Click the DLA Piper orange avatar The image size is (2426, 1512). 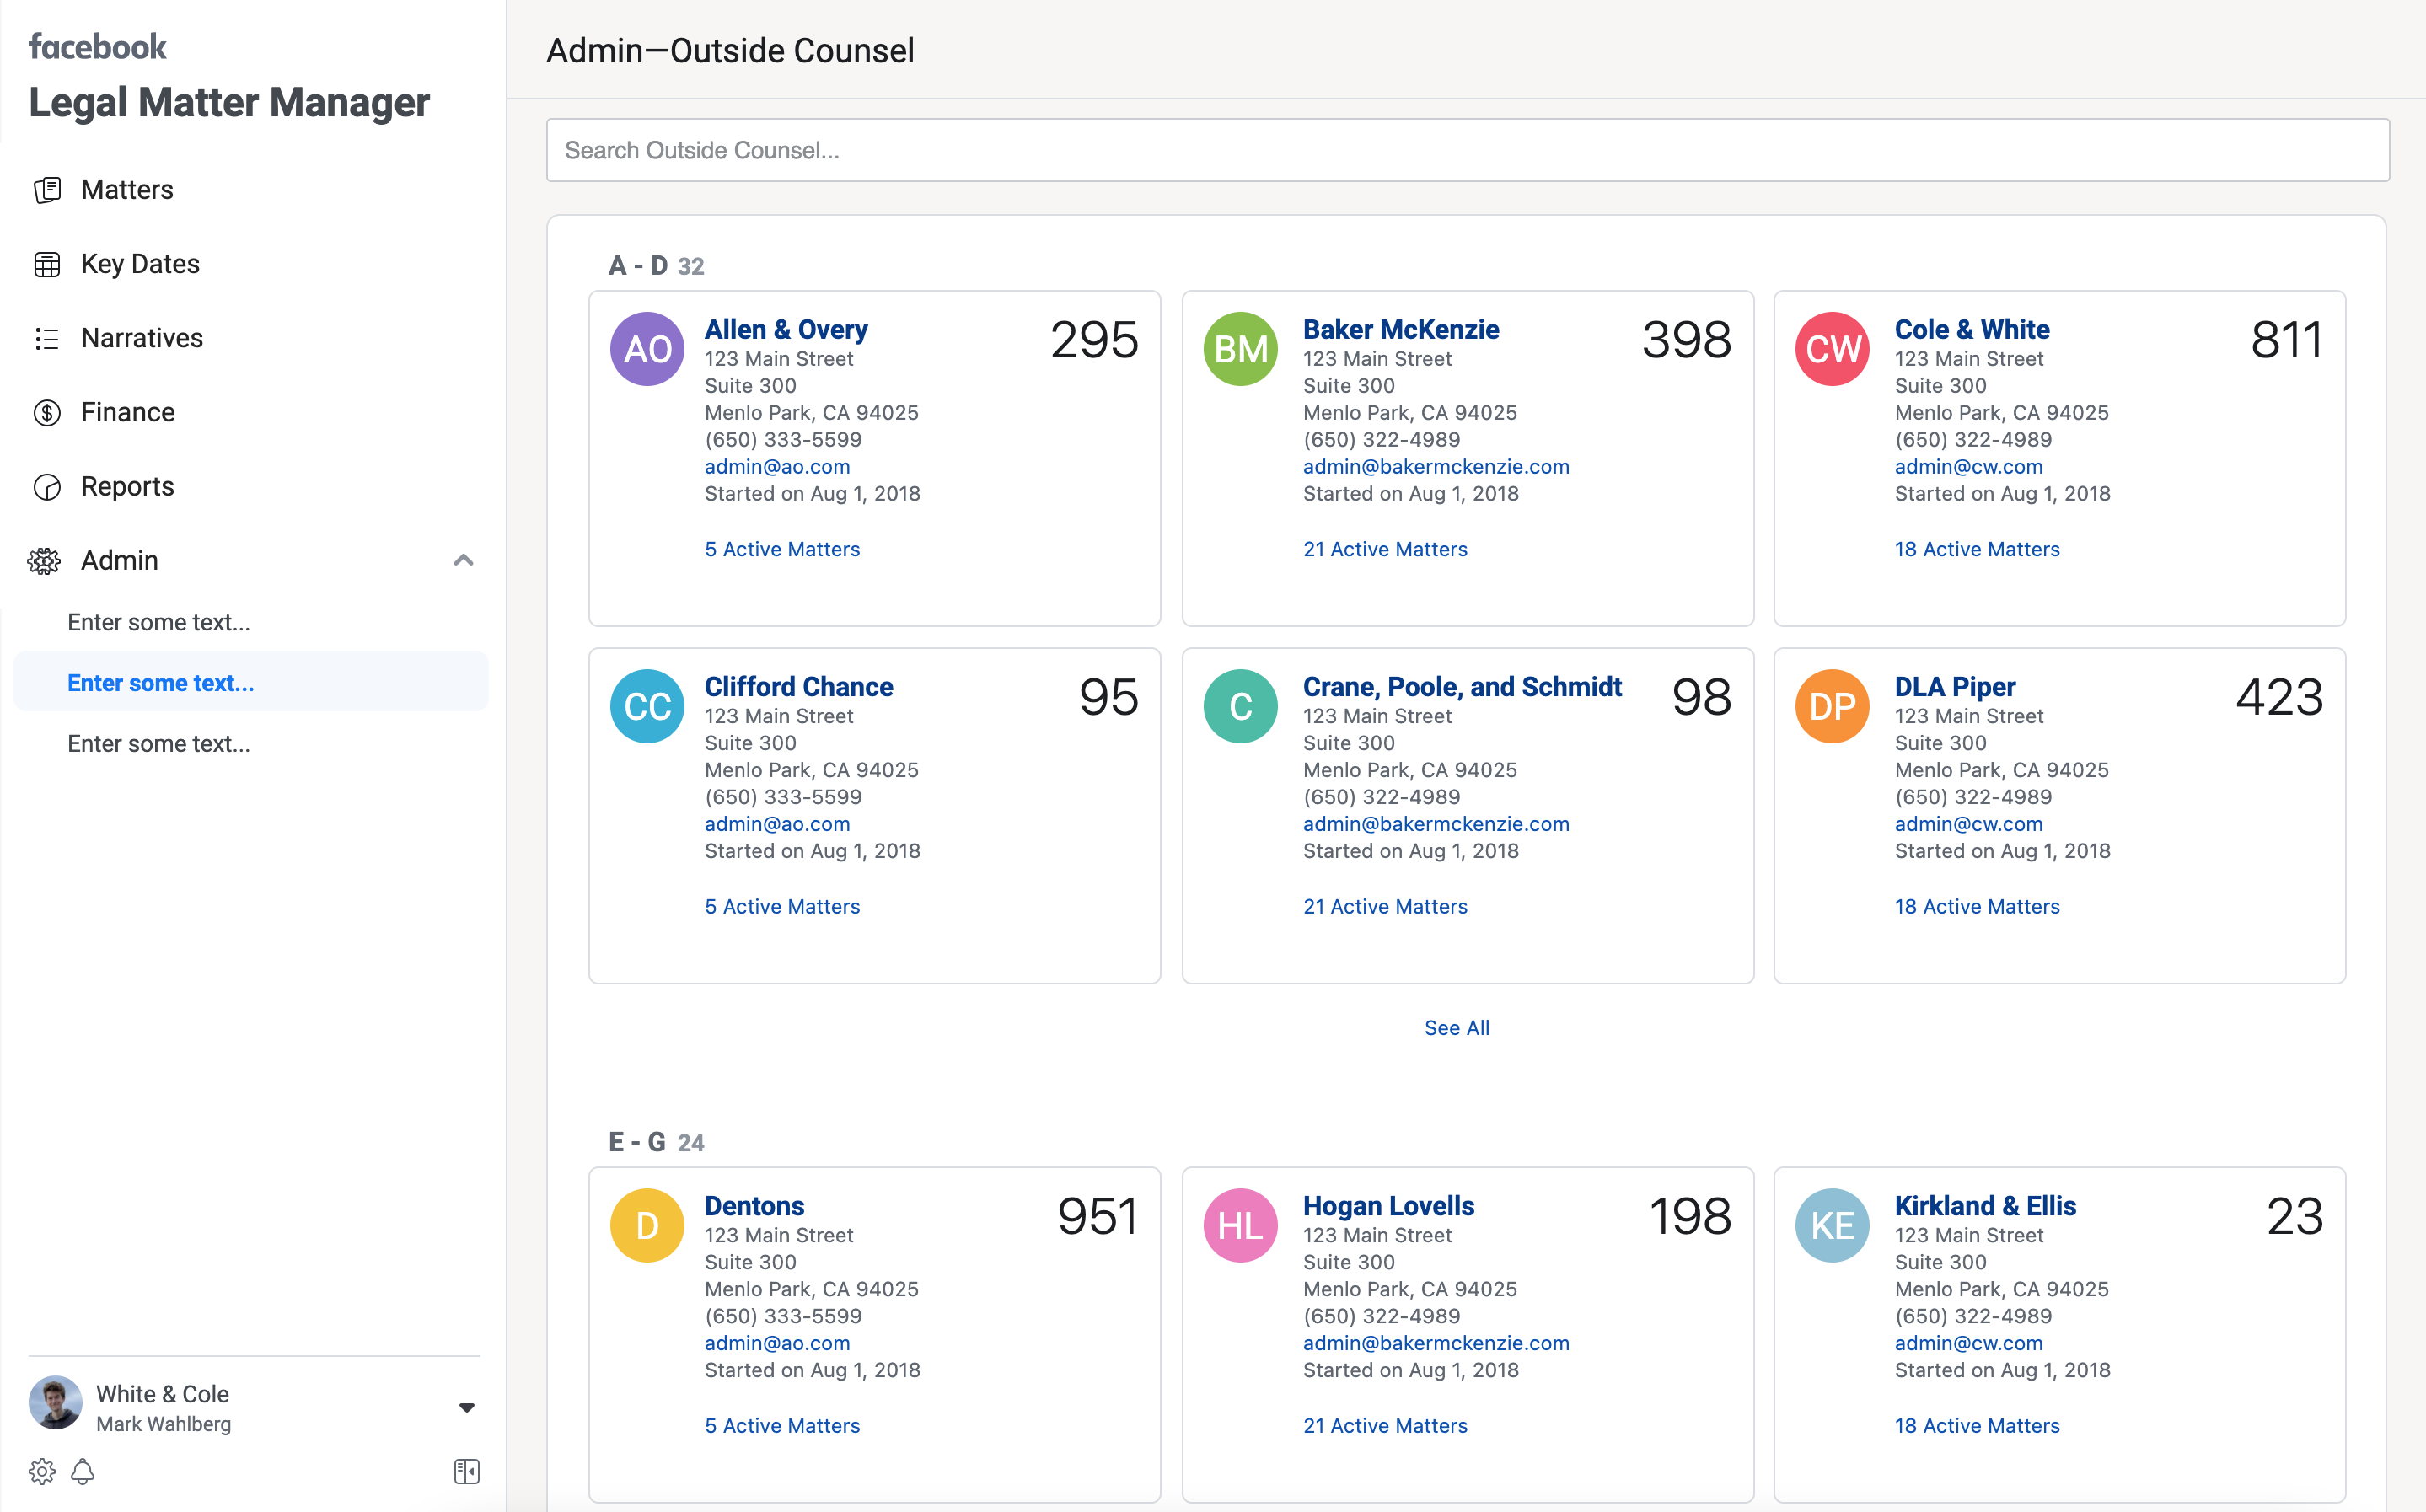click(1832, 706)
